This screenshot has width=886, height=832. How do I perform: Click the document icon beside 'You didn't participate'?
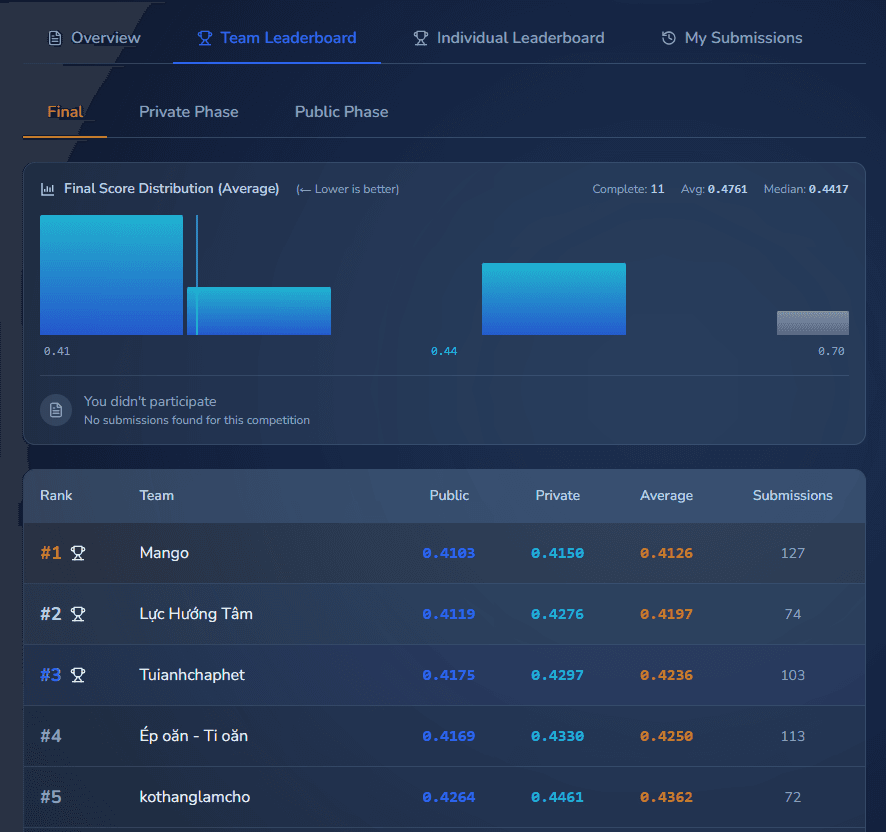[x=56, y=410]
